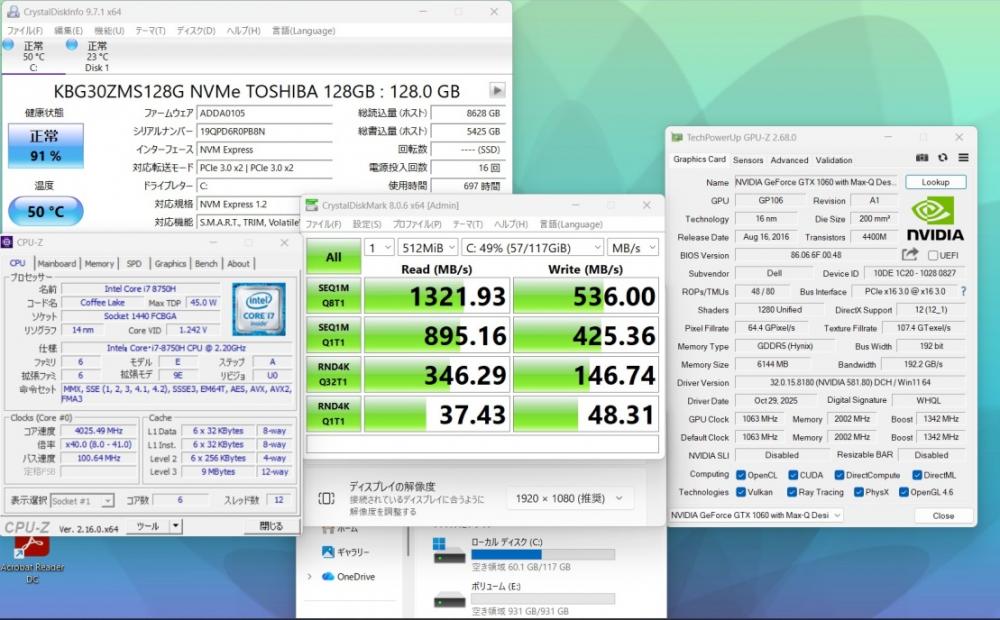Click the GPU-Z title bar app icon
This screenshot has height=620, width=1000.
point(677,137)
